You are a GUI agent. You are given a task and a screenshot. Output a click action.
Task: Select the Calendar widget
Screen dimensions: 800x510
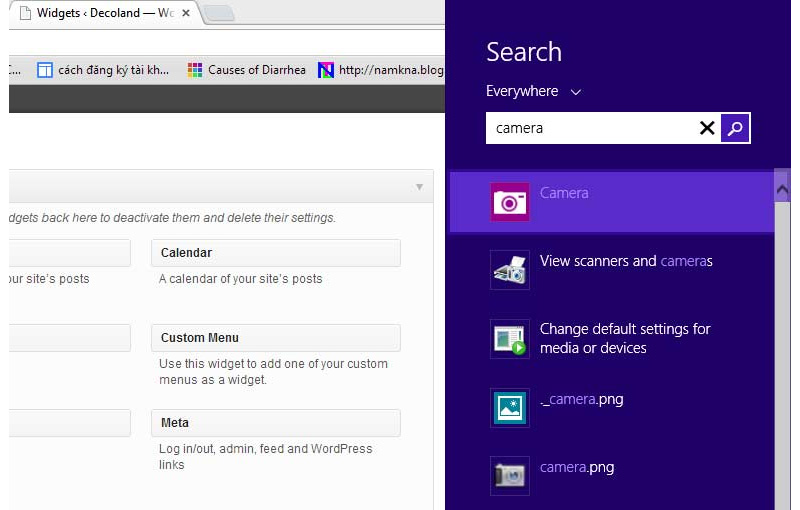click(x=276, y=253)
